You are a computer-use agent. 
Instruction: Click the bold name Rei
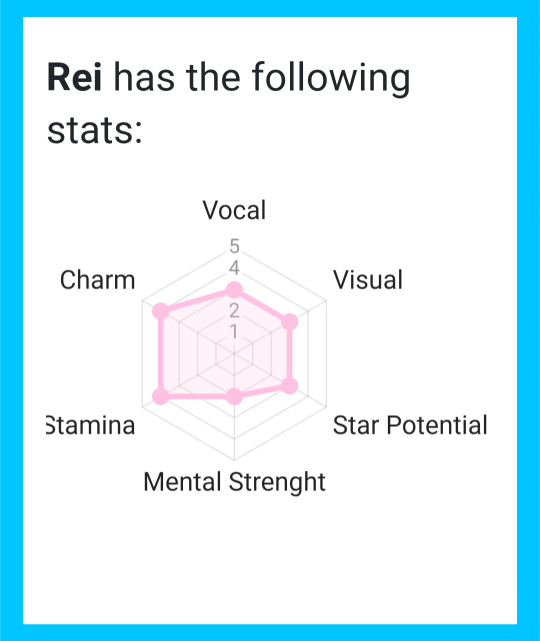(74, 77)
